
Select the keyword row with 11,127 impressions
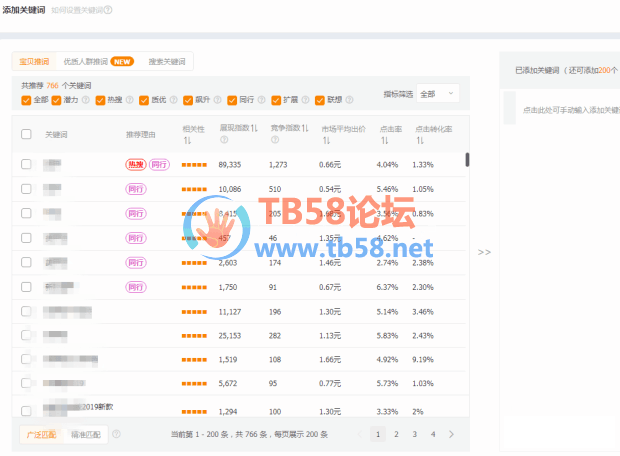click(x=26, y=311)
